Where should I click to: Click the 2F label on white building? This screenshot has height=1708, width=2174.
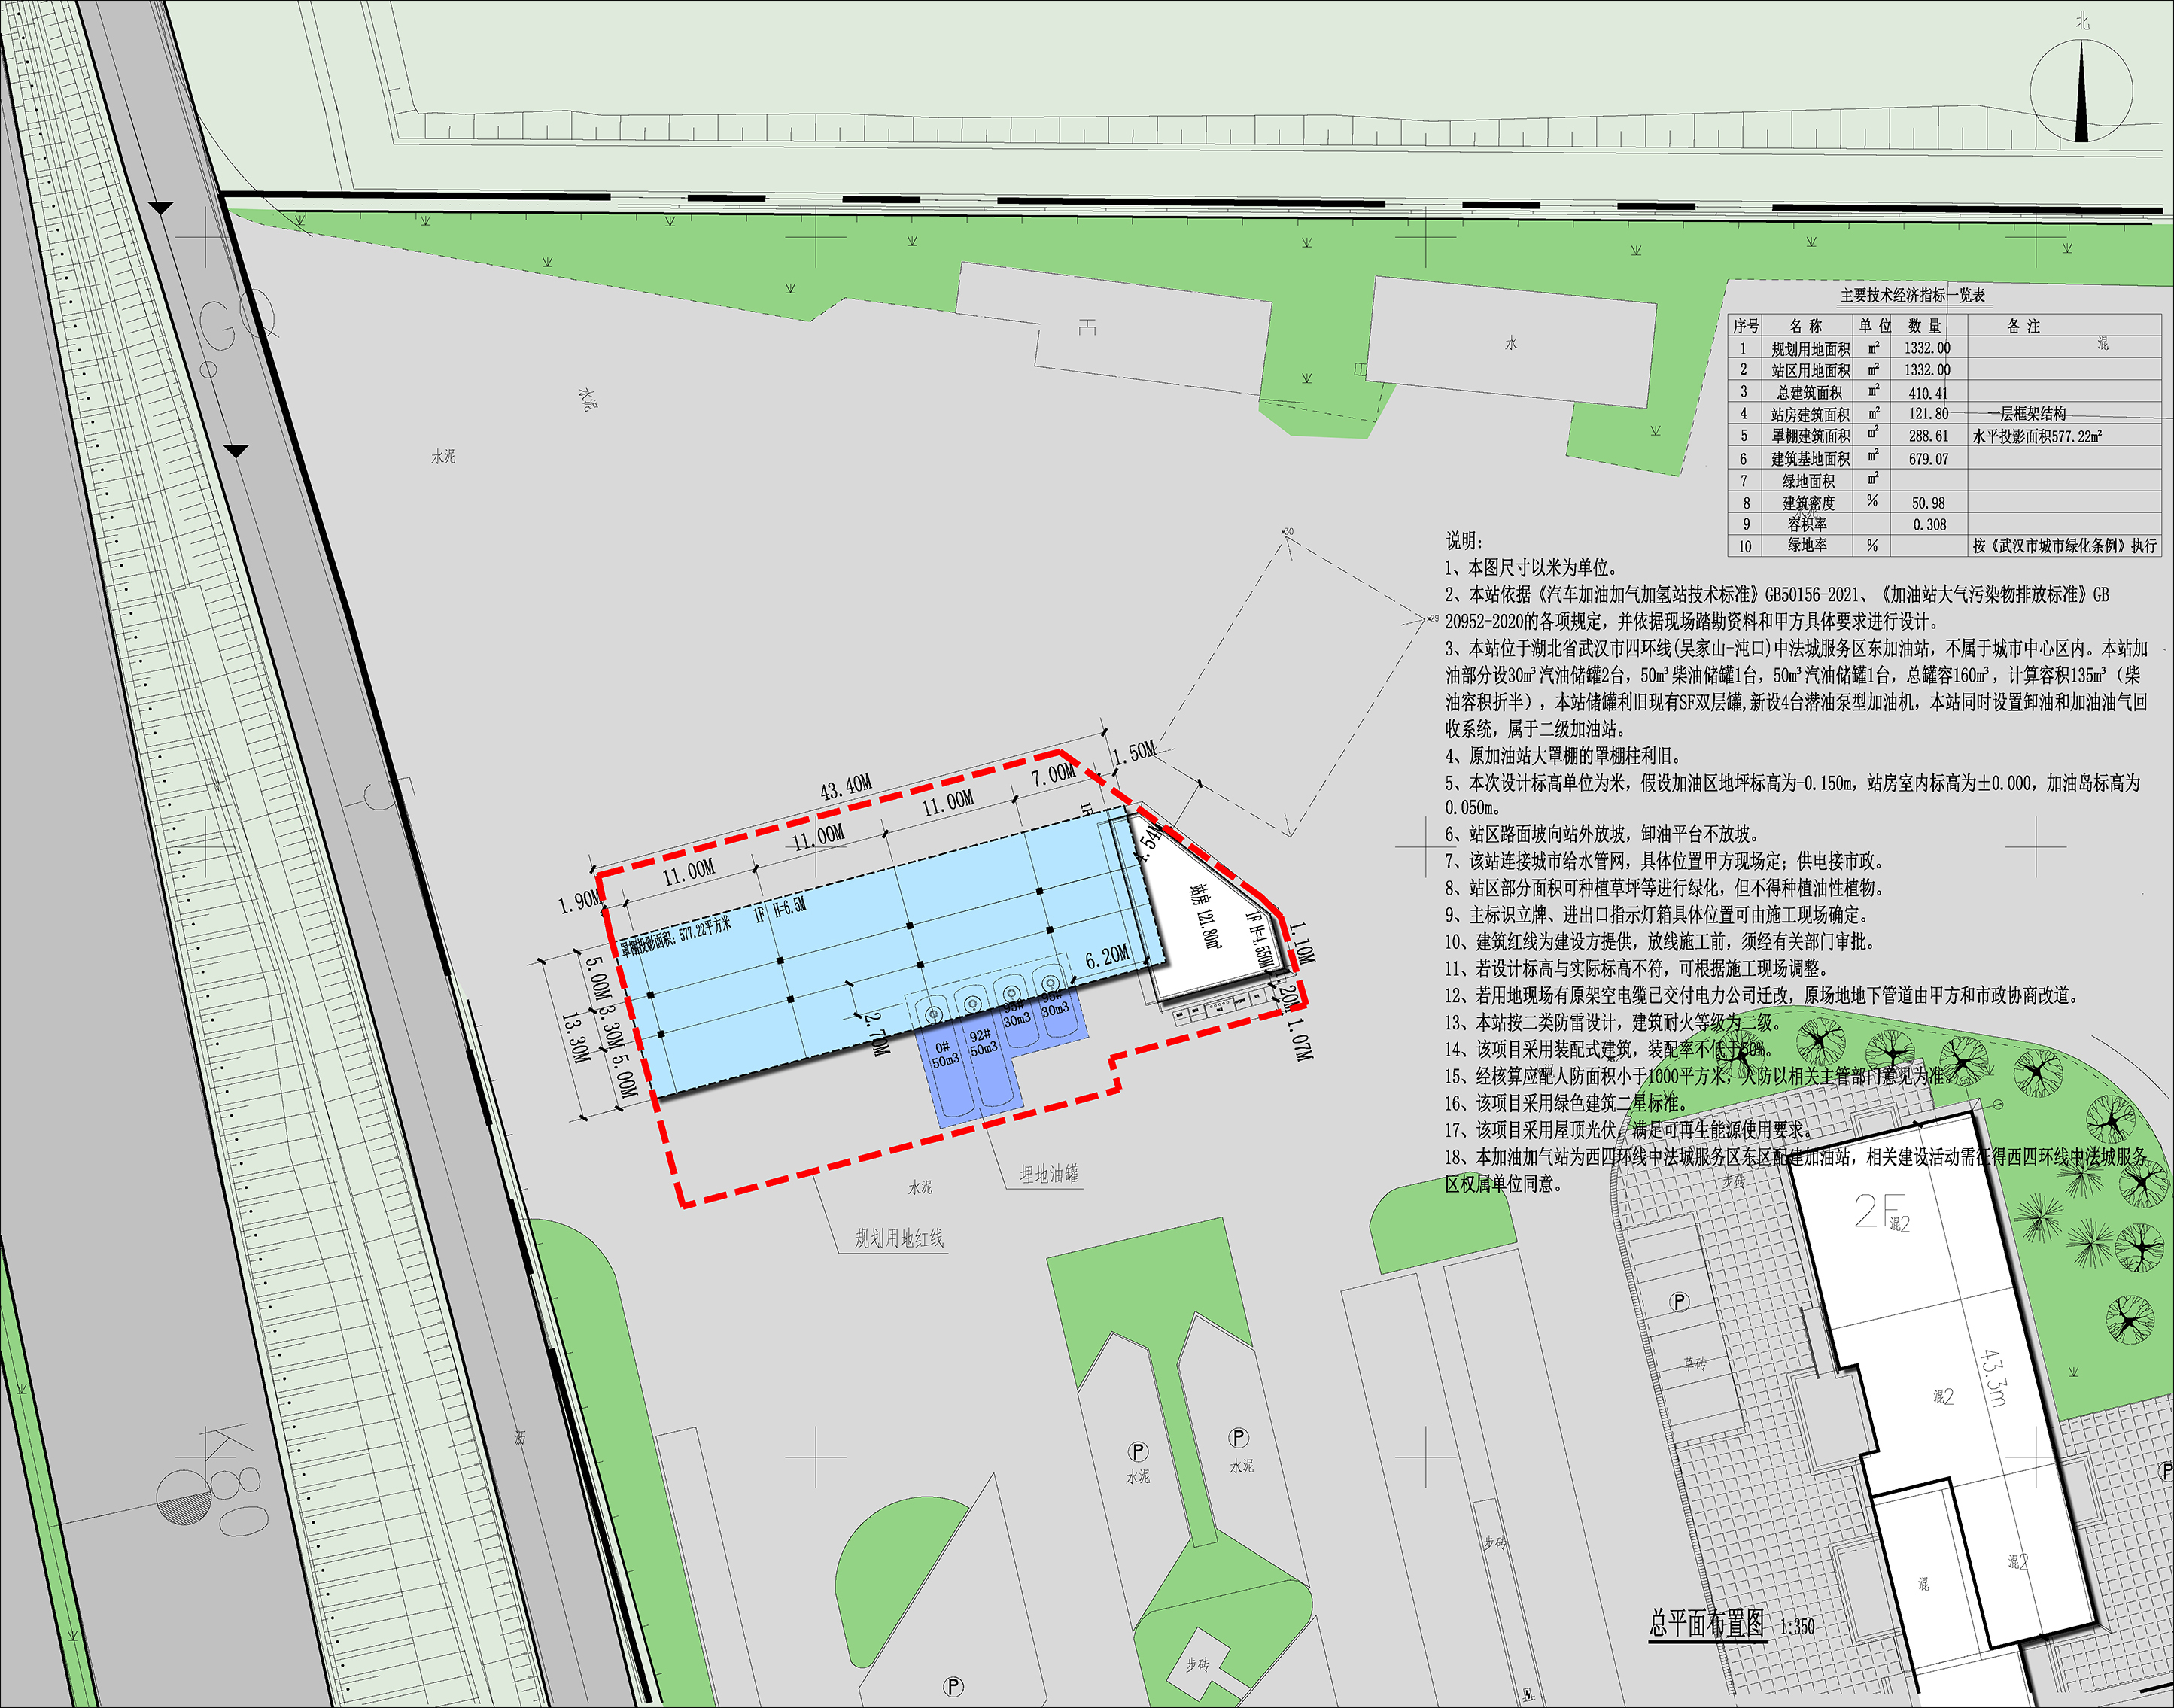1878,1212
